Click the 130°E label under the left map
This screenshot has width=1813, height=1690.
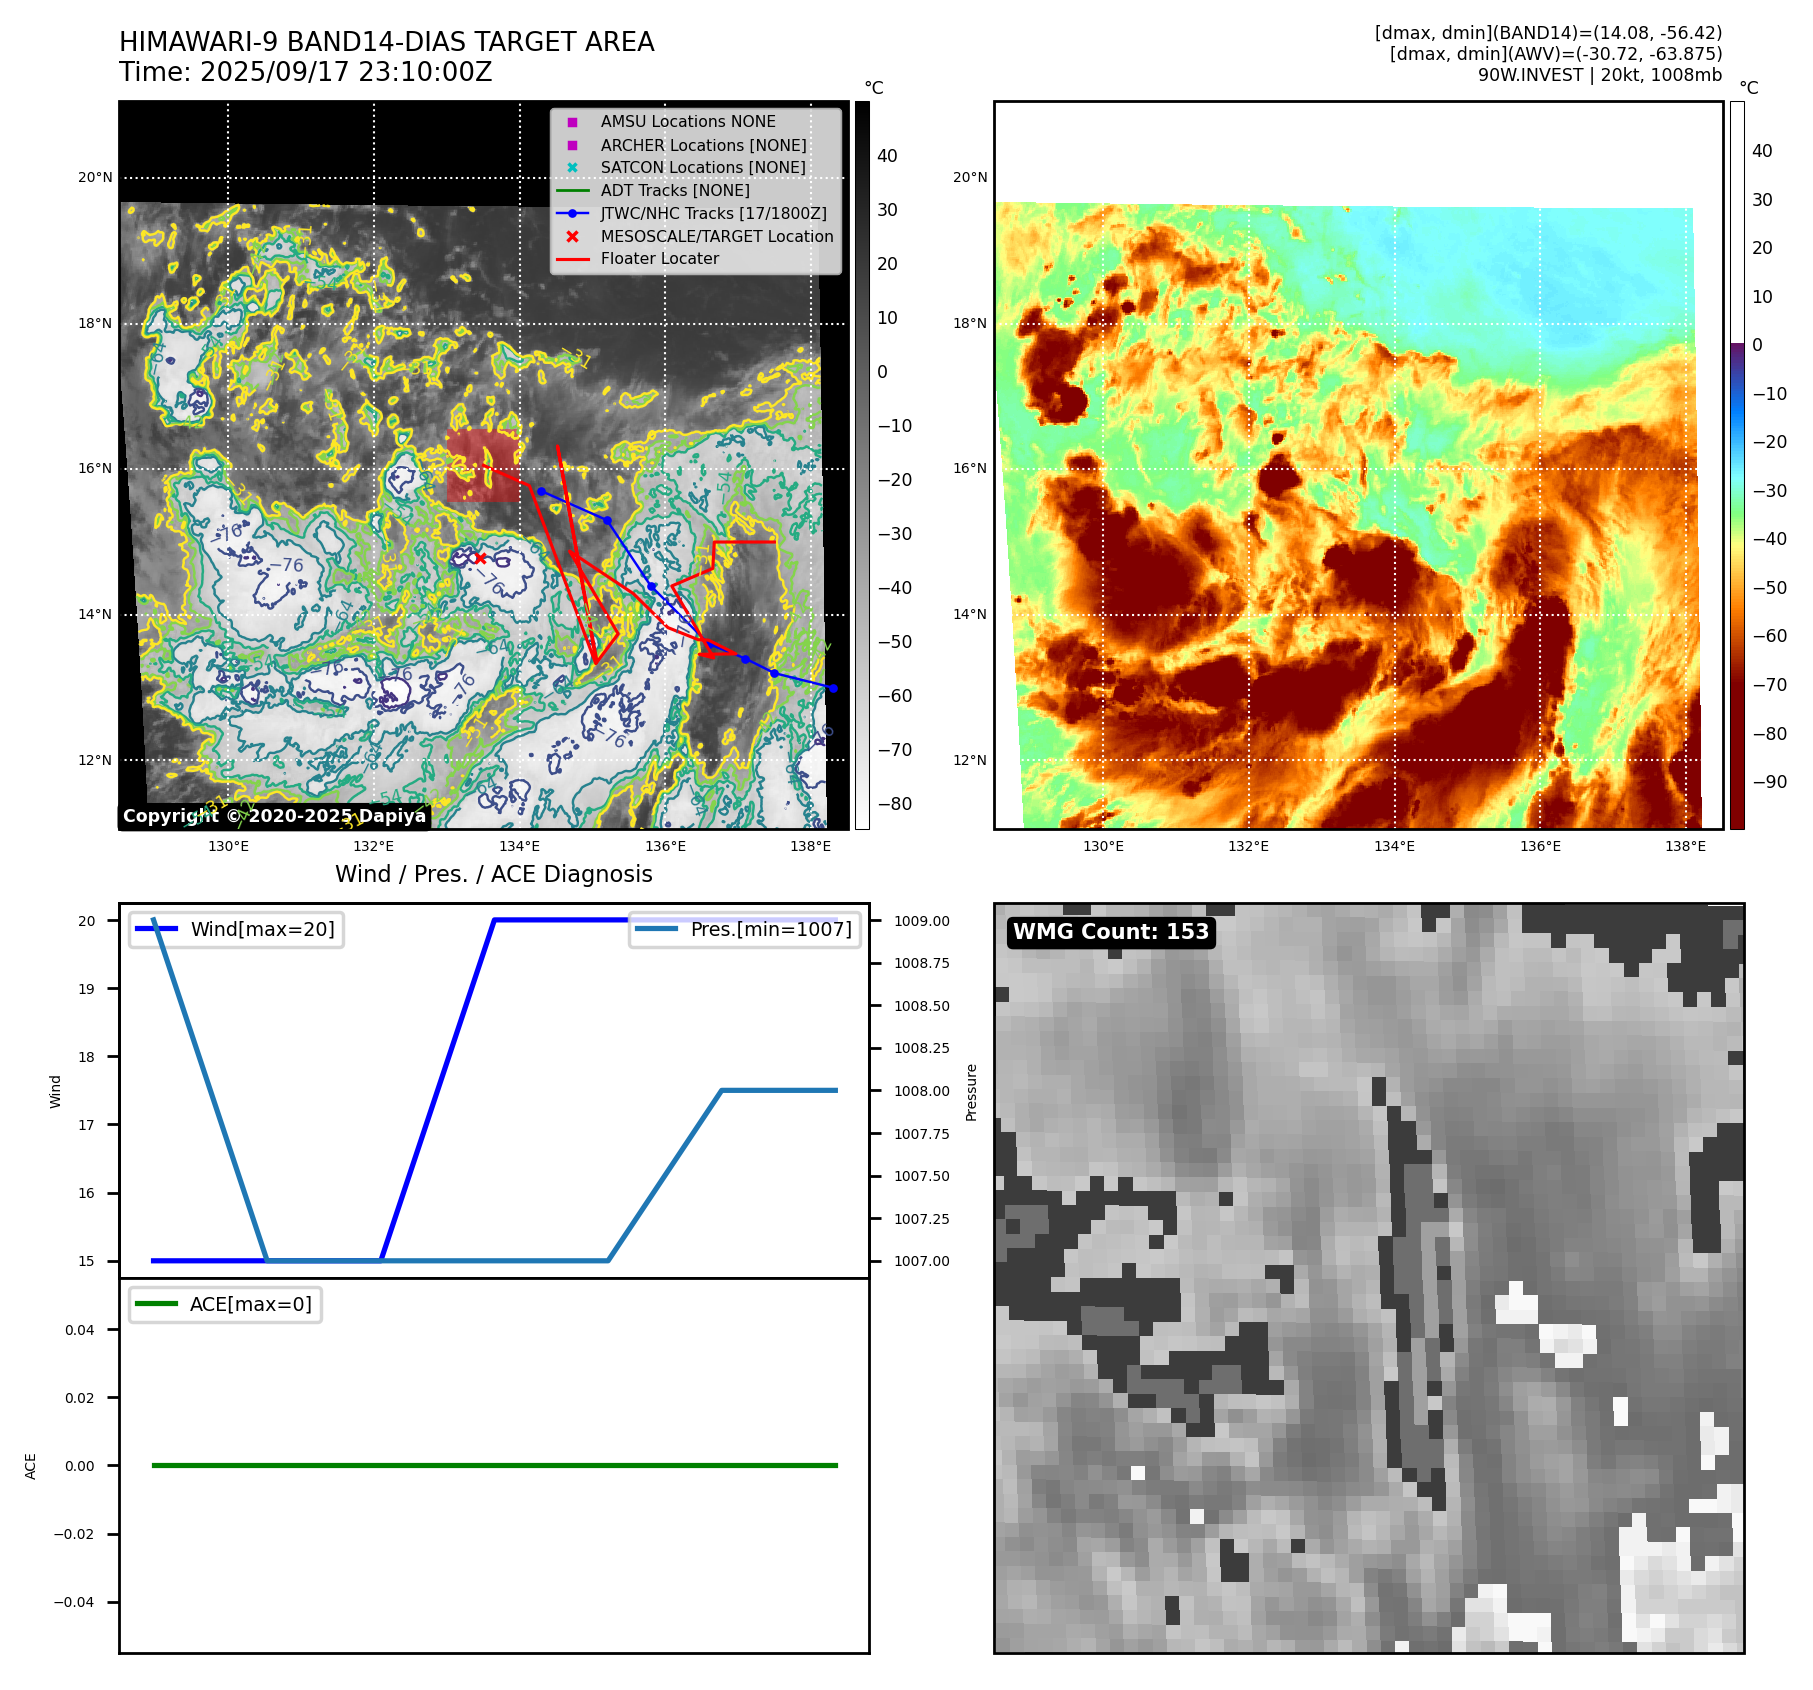click(228, 847)
